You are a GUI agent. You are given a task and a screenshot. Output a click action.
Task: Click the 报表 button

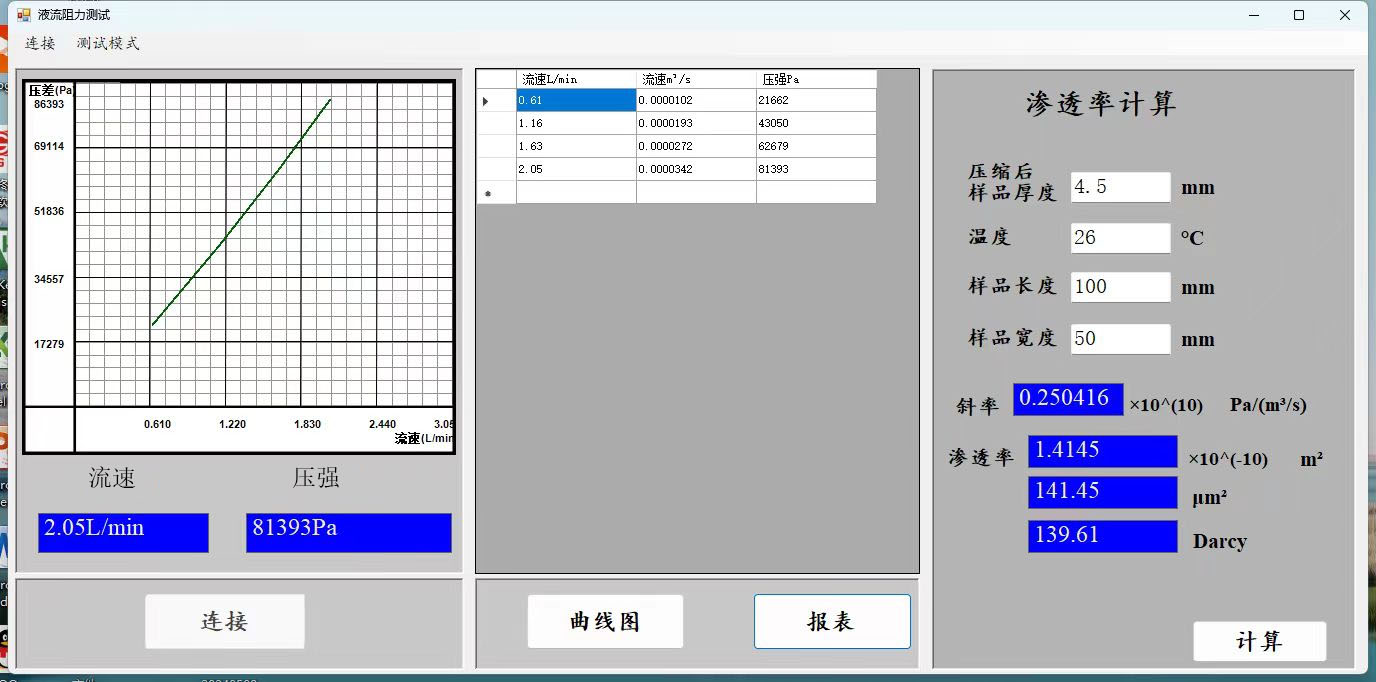click(831, 621)
